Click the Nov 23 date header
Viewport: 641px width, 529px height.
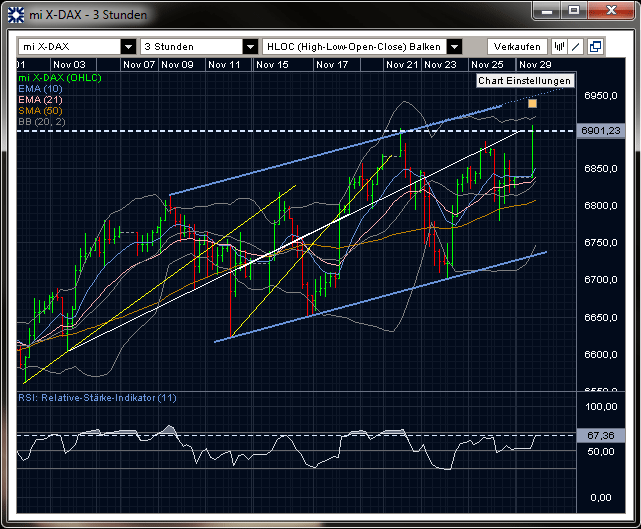click(x=440, y=65)
